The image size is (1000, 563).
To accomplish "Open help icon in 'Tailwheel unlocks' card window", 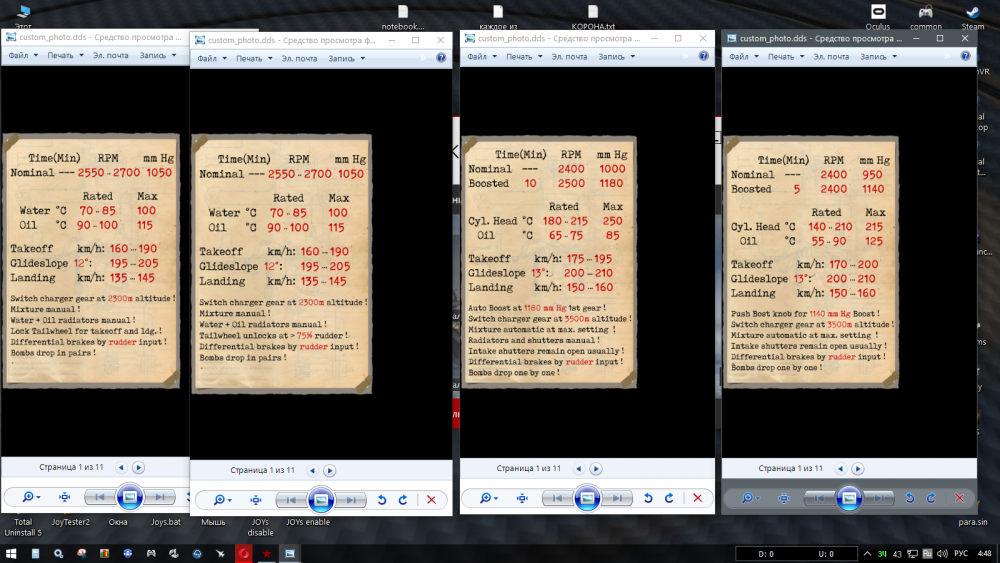I will [x=441, y=58].
